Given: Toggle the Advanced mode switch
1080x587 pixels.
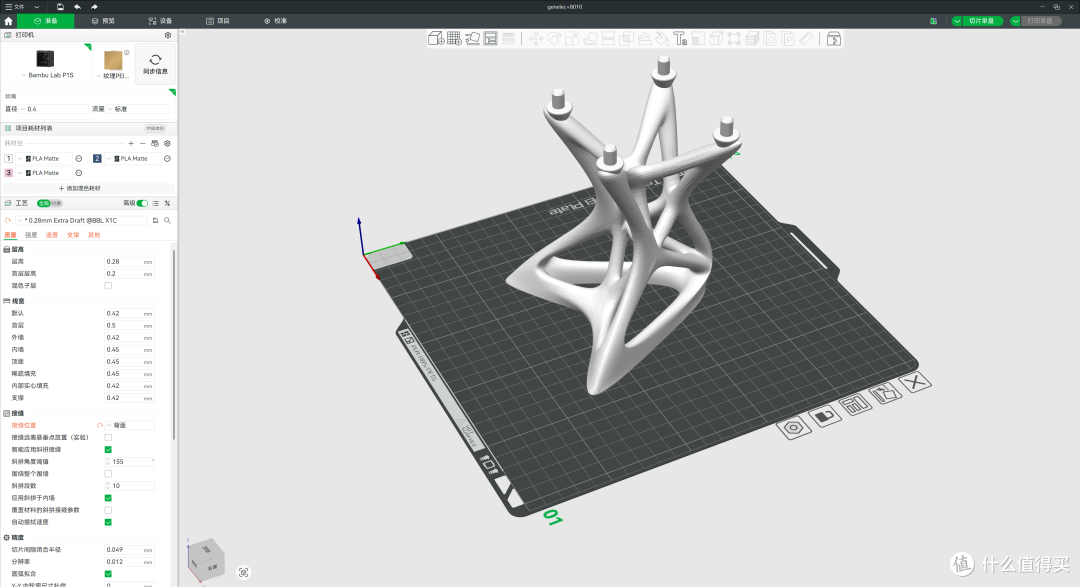Looking at the screenshot, I should tap(142, 203).
